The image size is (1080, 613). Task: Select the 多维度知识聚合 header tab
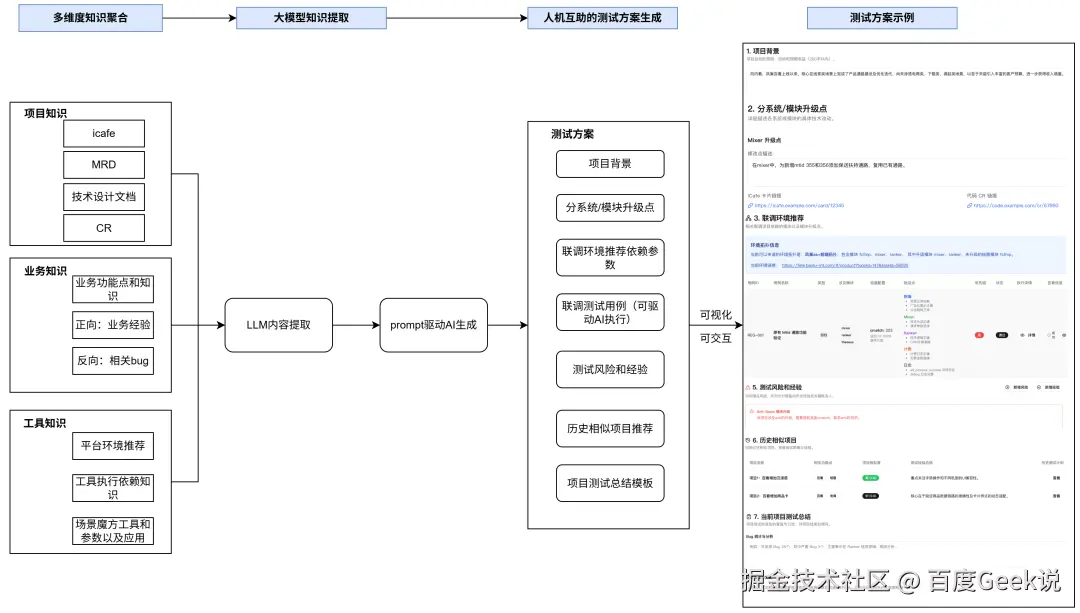[90, 17]
